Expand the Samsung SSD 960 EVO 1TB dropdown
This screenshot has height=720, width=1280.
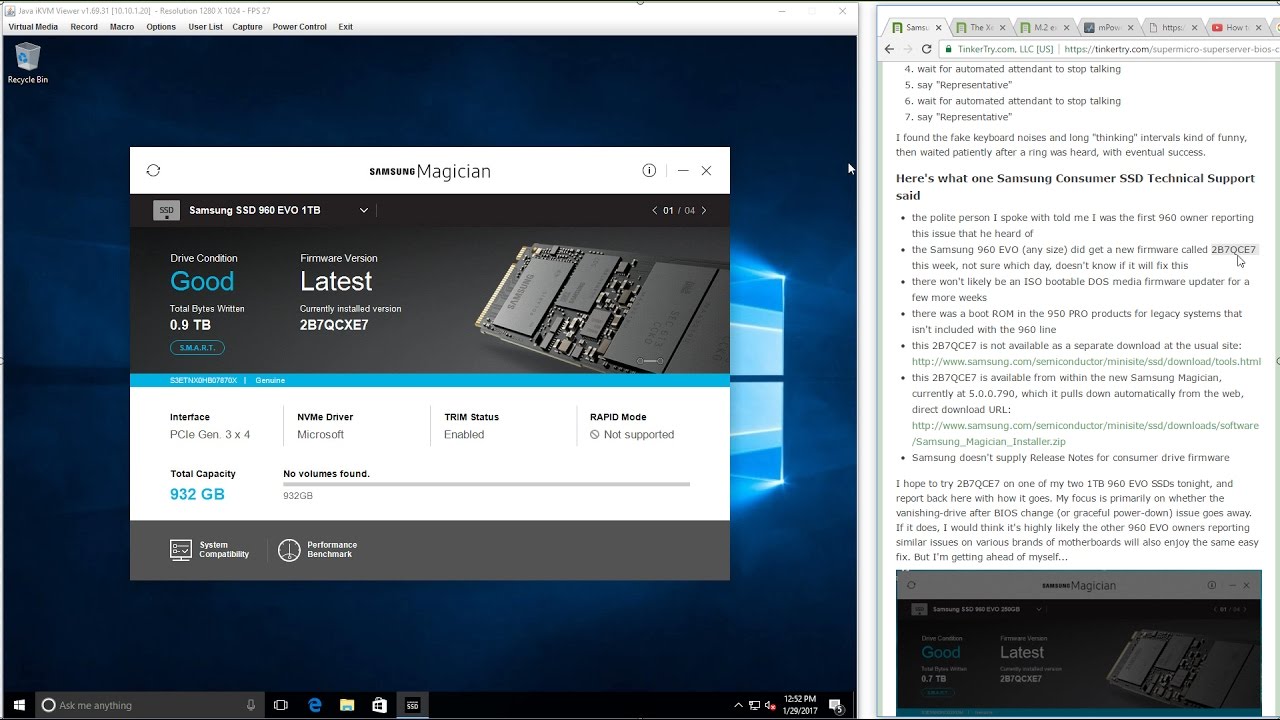tap(364, 210)
